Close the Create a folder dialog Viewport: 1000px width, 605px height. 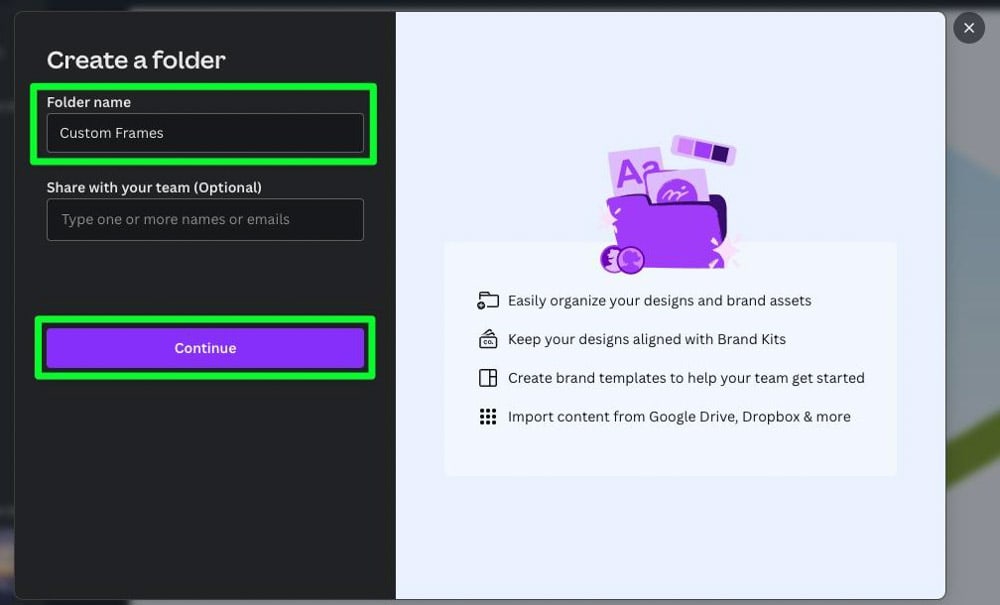pos(969,28)
